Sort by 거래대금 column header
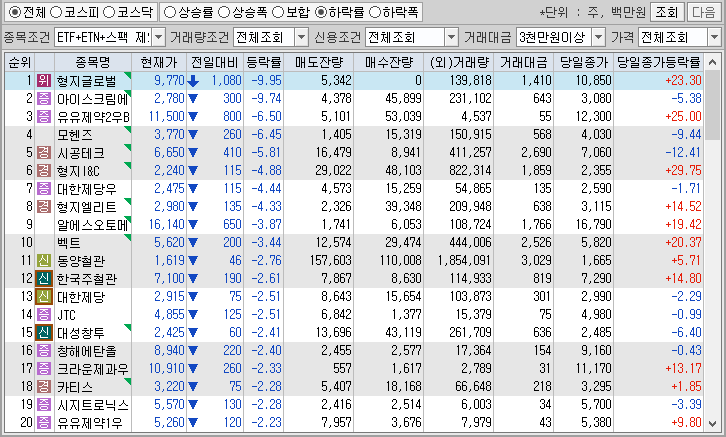726x437 pixels. coord(524,62)
